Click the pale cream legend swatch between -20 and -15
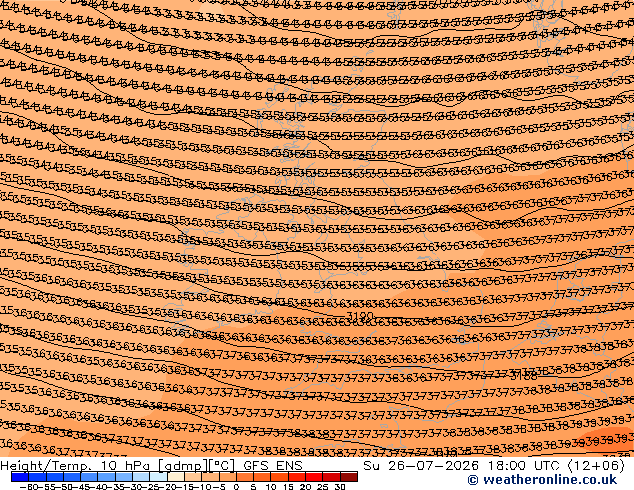Screen dimensions: 634x490 point(176,477)
